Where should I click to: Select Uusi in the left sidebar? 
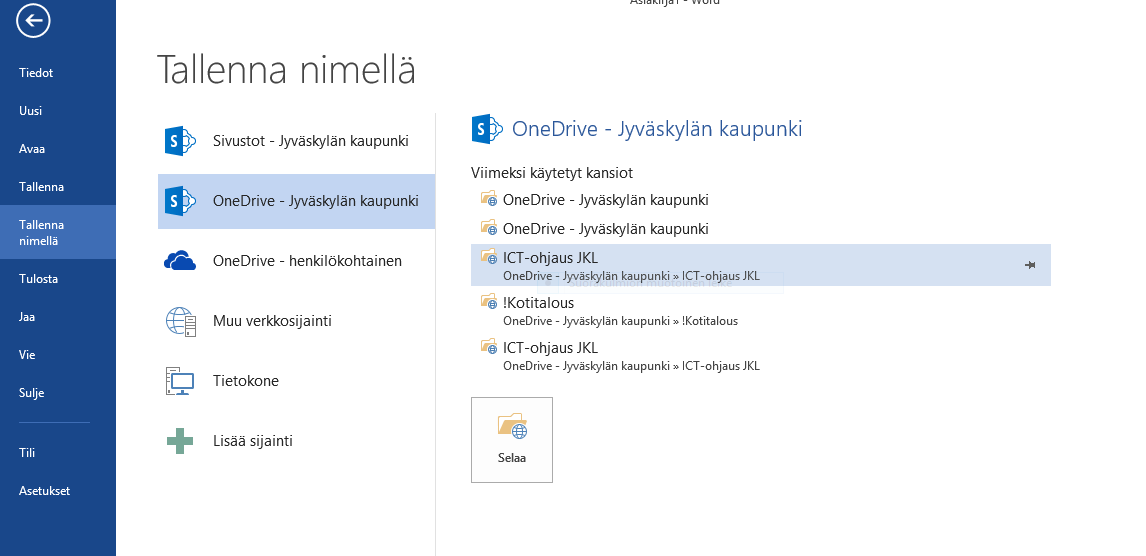pos(31,111)
